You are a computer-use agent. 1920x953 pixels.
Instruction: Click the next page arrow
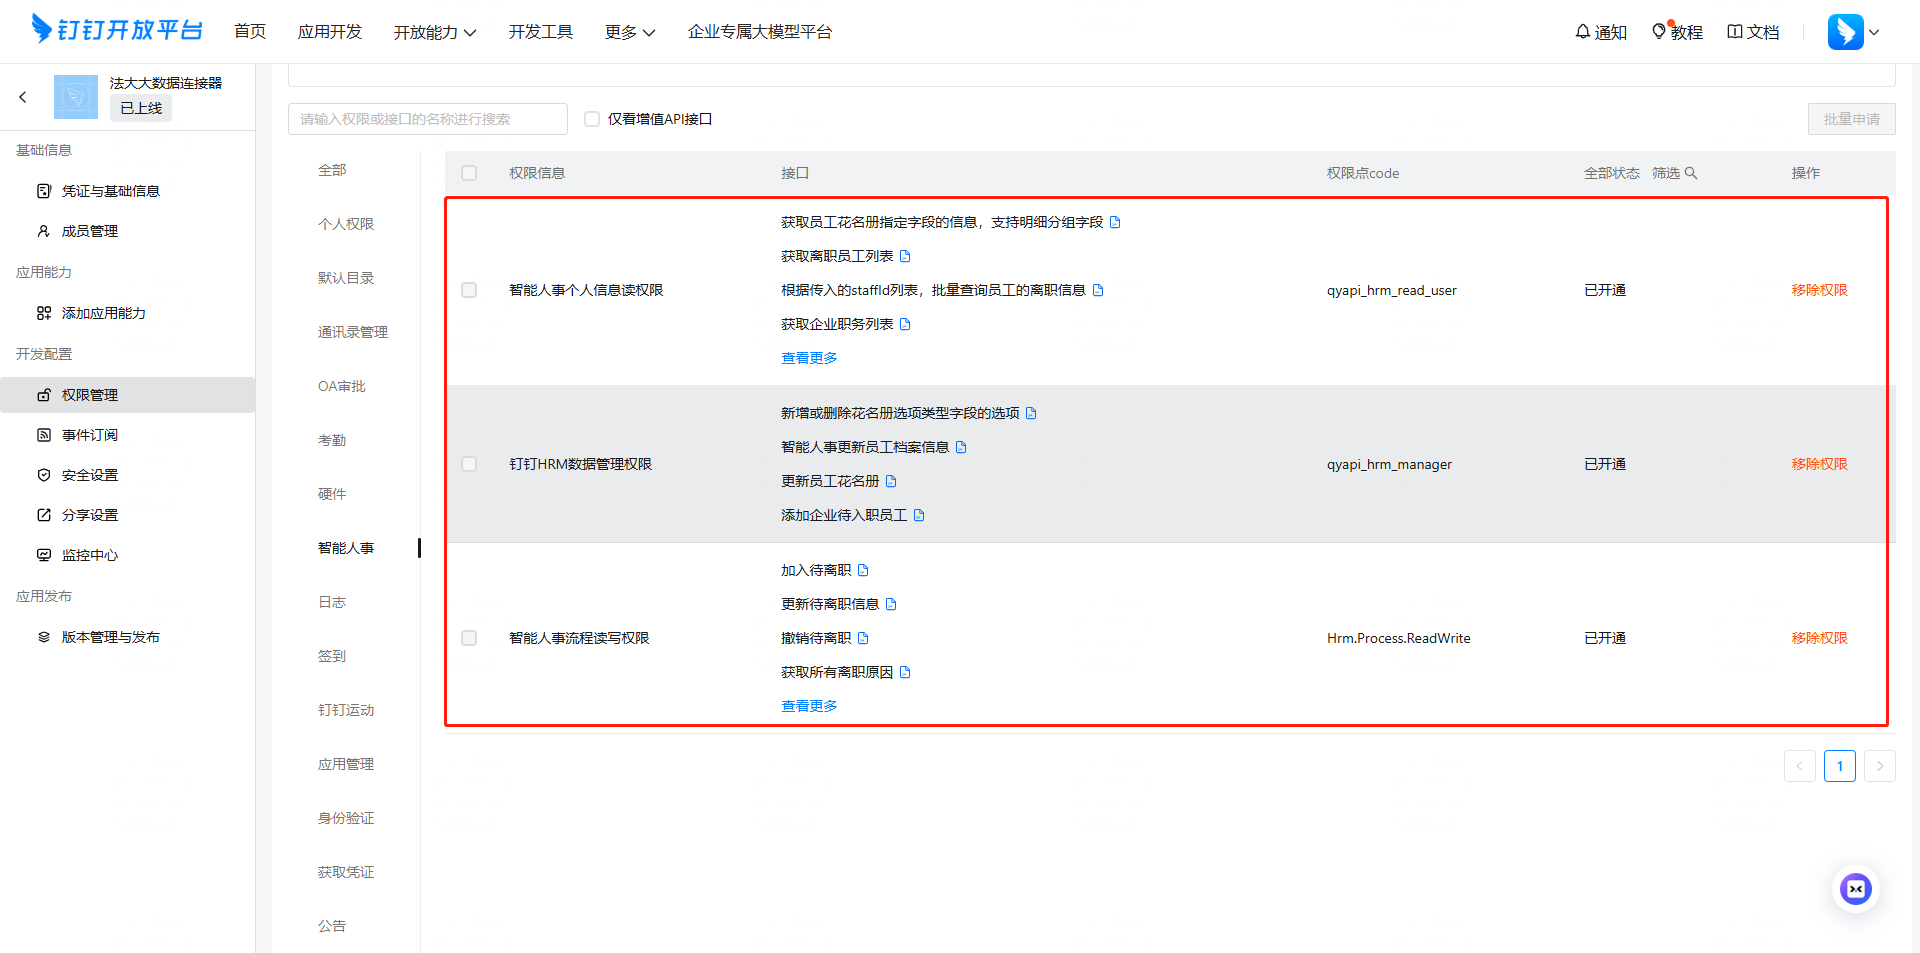click(1879, 766)
